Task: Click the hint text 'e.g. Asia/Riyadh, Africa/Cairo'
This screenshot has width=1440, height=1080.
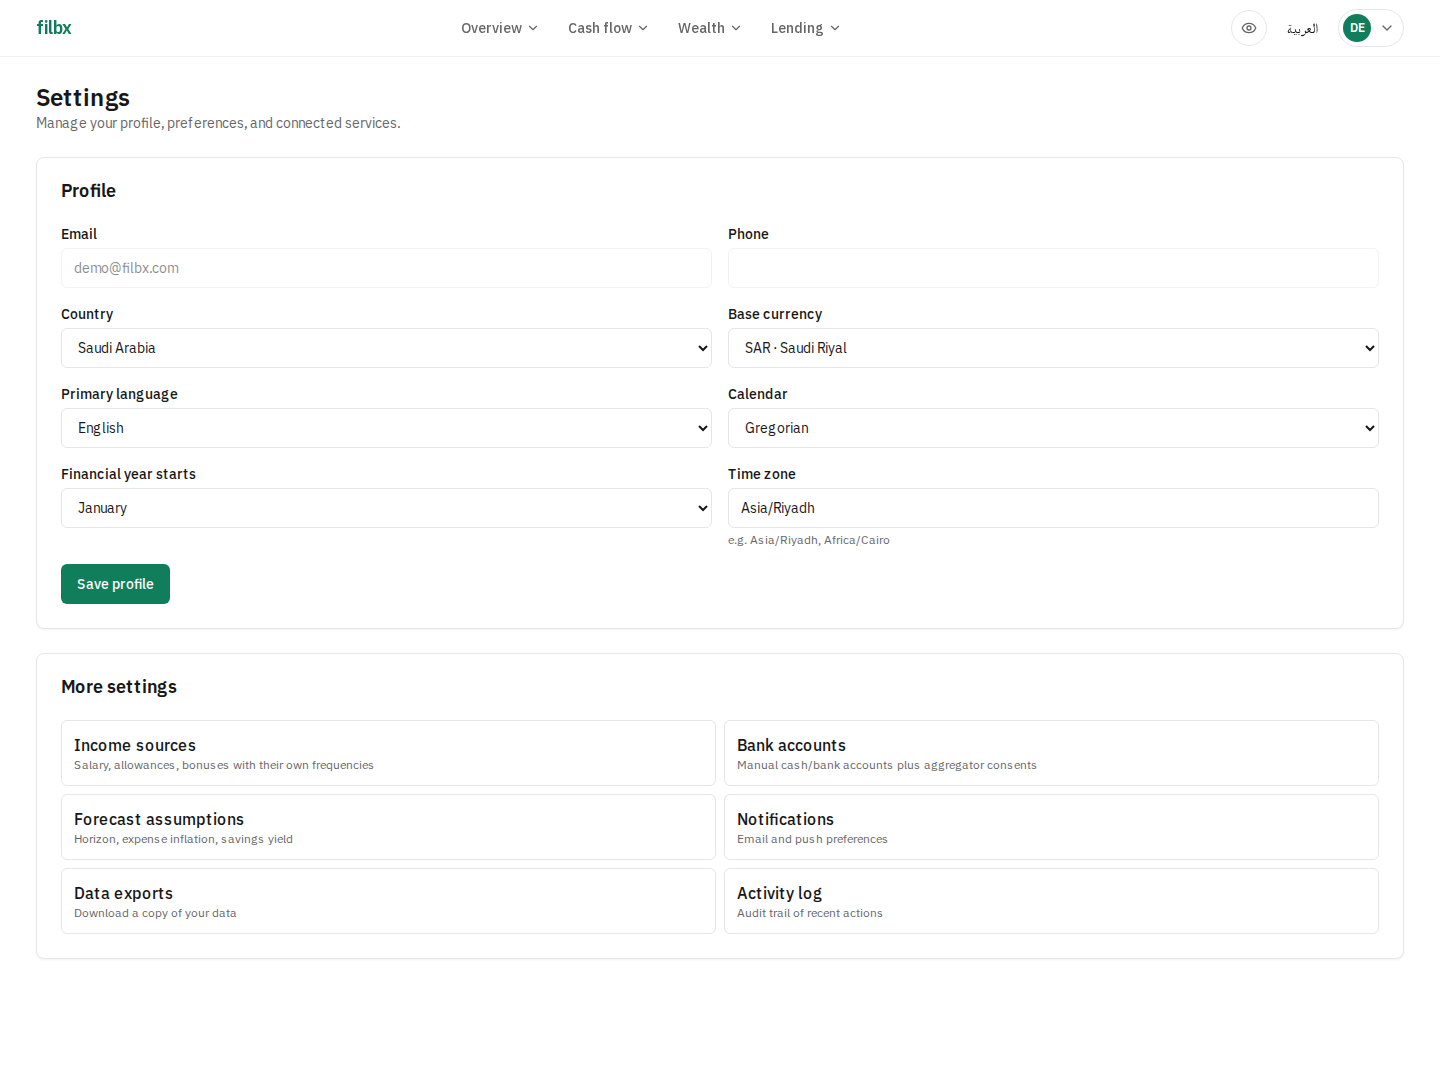Action: (809, 540)
